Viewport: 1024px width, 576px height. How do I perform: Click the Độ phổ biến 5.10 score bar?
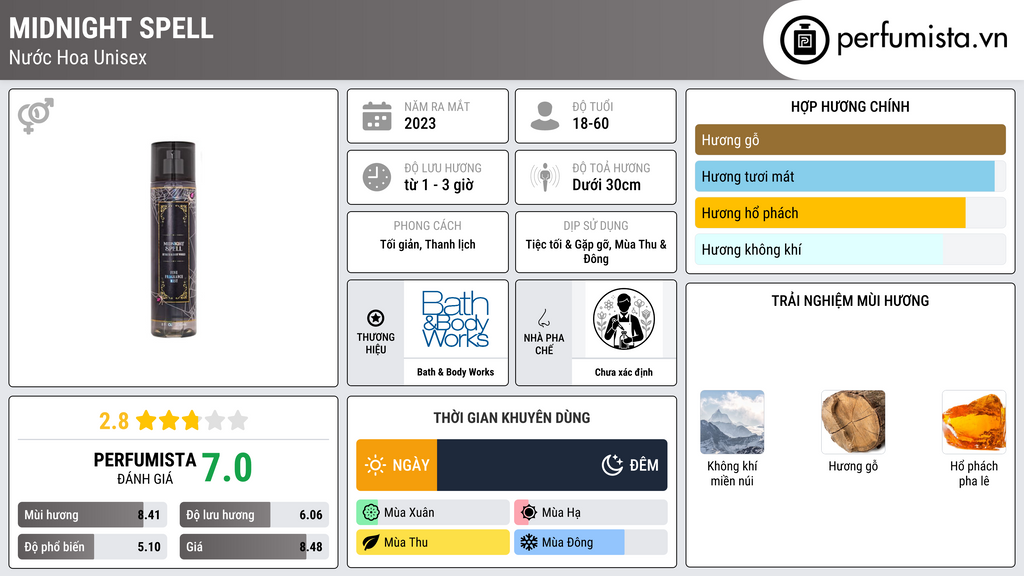click(92, 547)
